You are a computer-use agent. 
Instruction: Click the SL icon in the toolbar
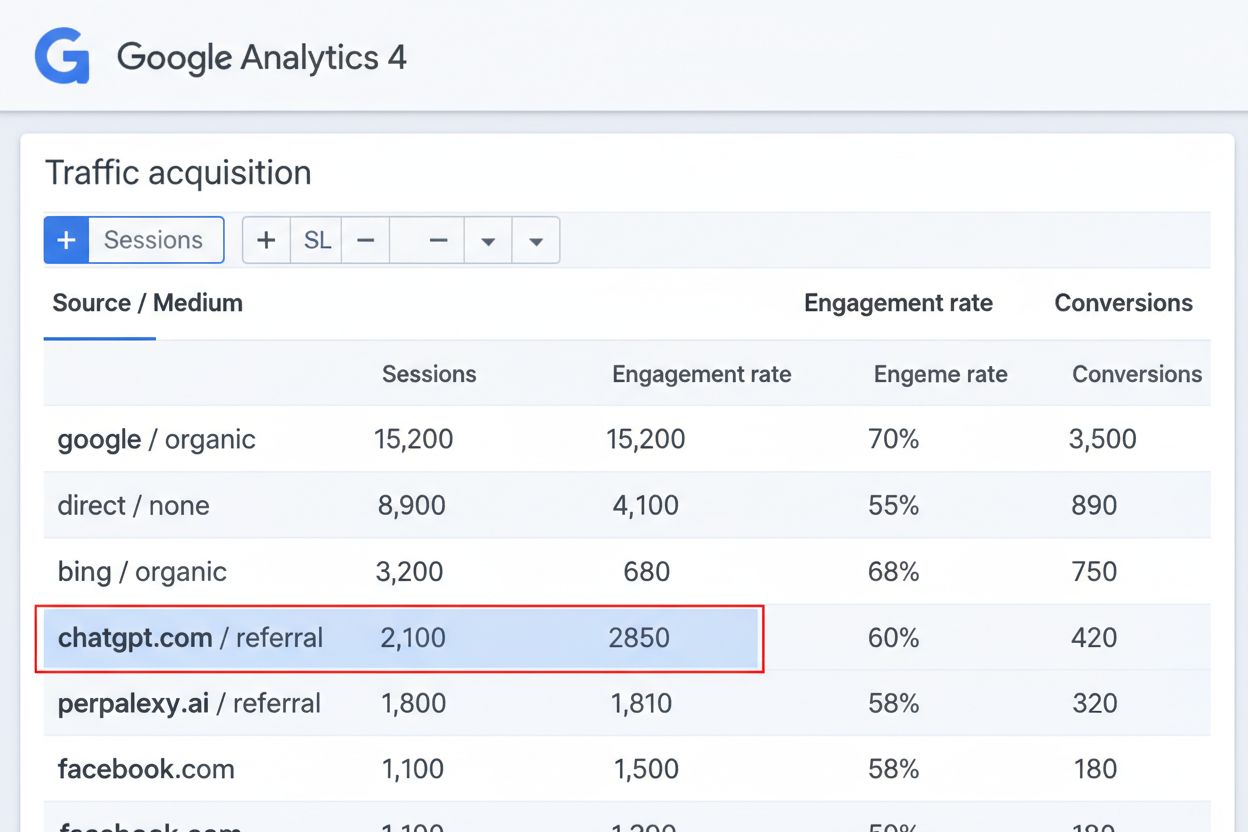(316, 240)
